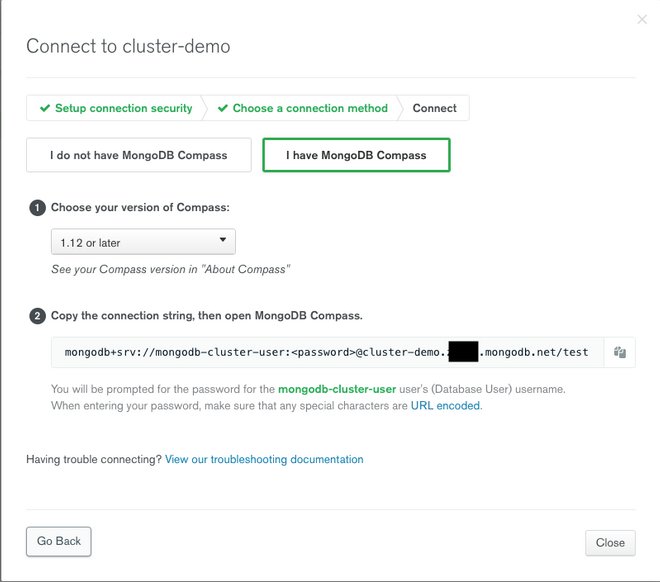Open the URL encoded link
This screenshot has width=660, height=582.
pos(445,406)
